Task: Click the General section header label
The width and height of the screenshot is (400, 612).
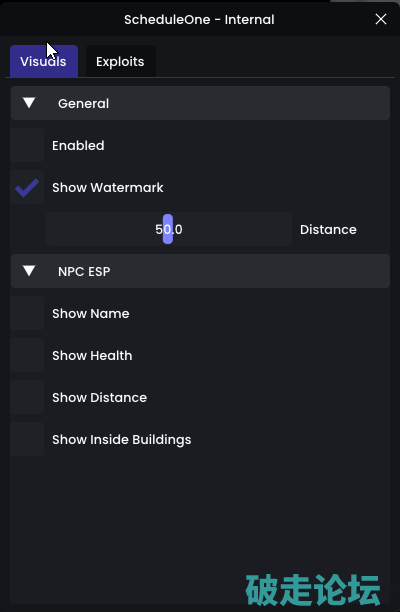Action: point(84,103)
